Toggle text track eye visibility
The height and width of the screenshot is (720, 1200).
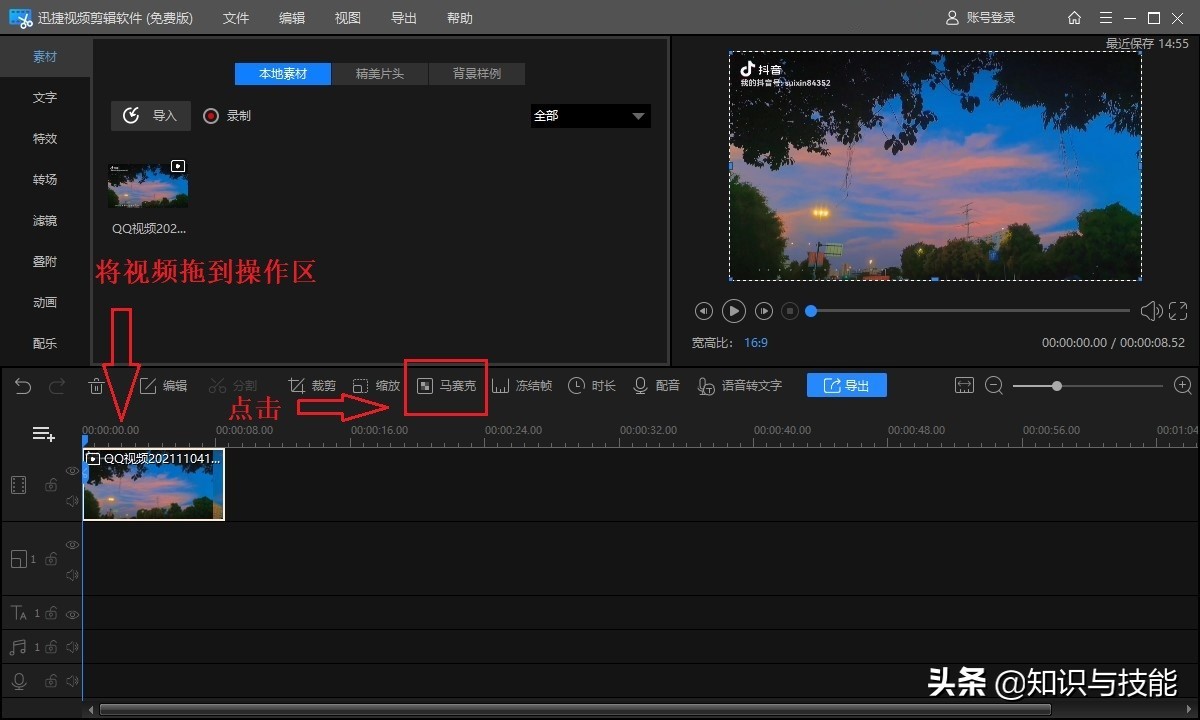pos(72,613)
